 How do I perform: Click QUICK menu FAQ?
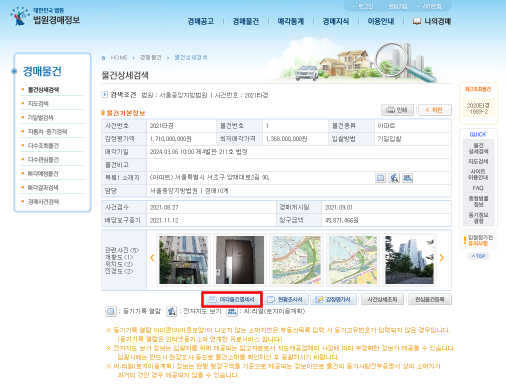(478, 188)
